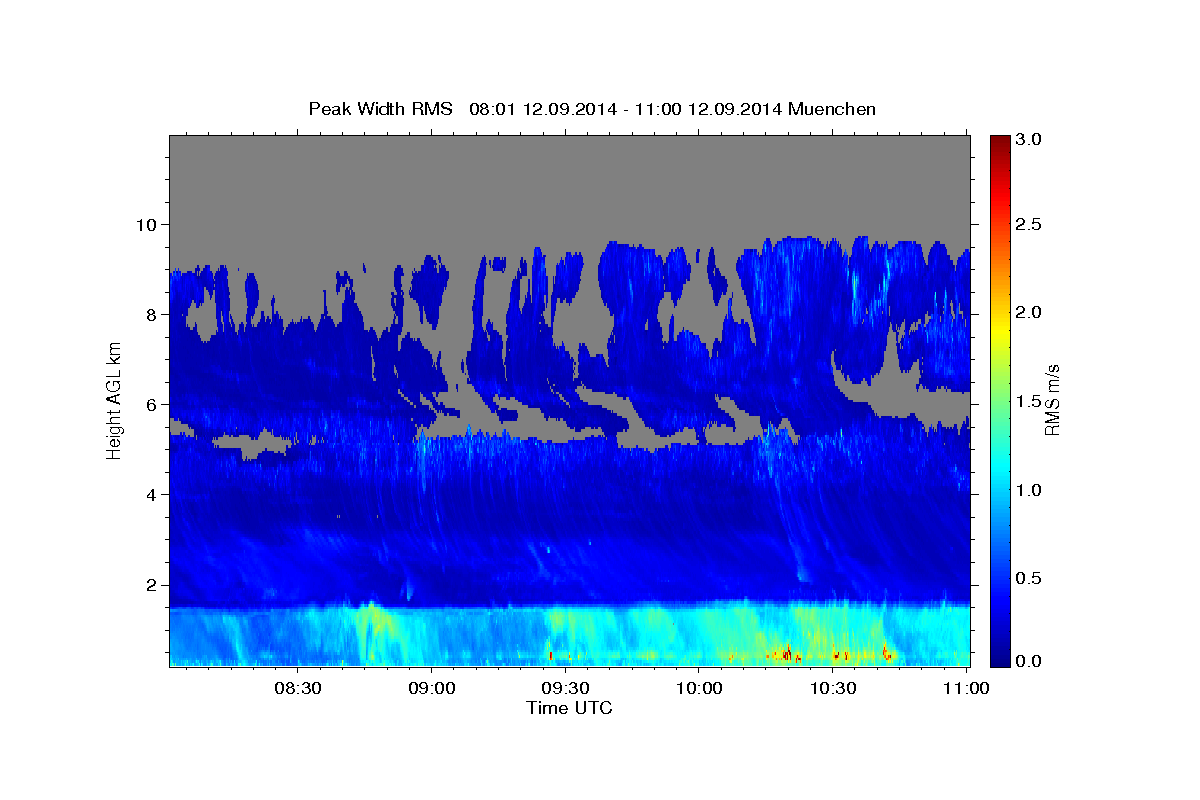
Task: Click the 10:00 time tick label
Action: click(699, 688)
